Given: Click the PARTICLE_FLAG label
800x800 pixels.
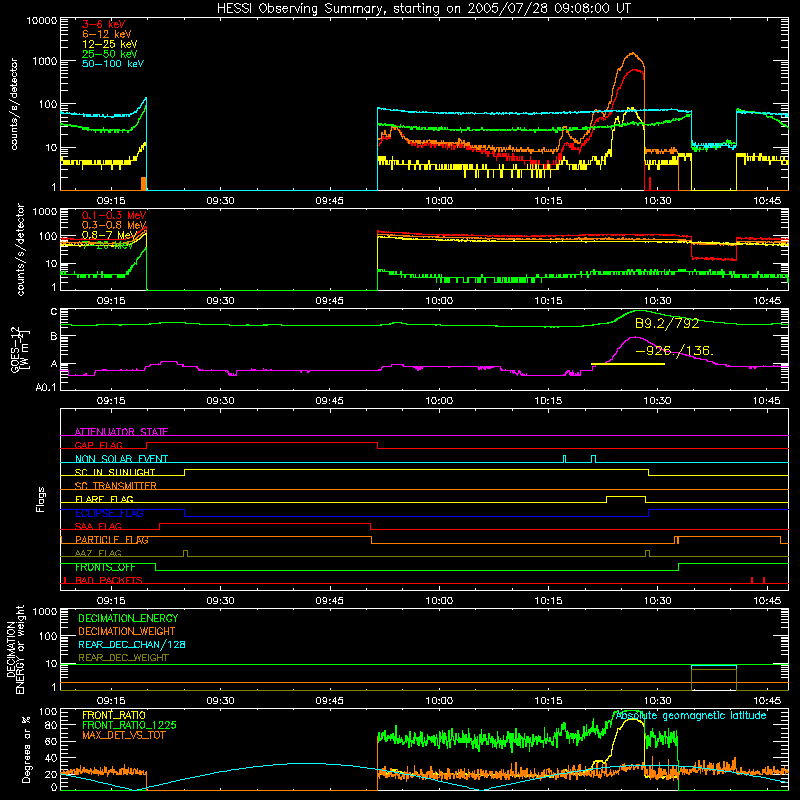Looking at the screenshot, I should 112,540.
